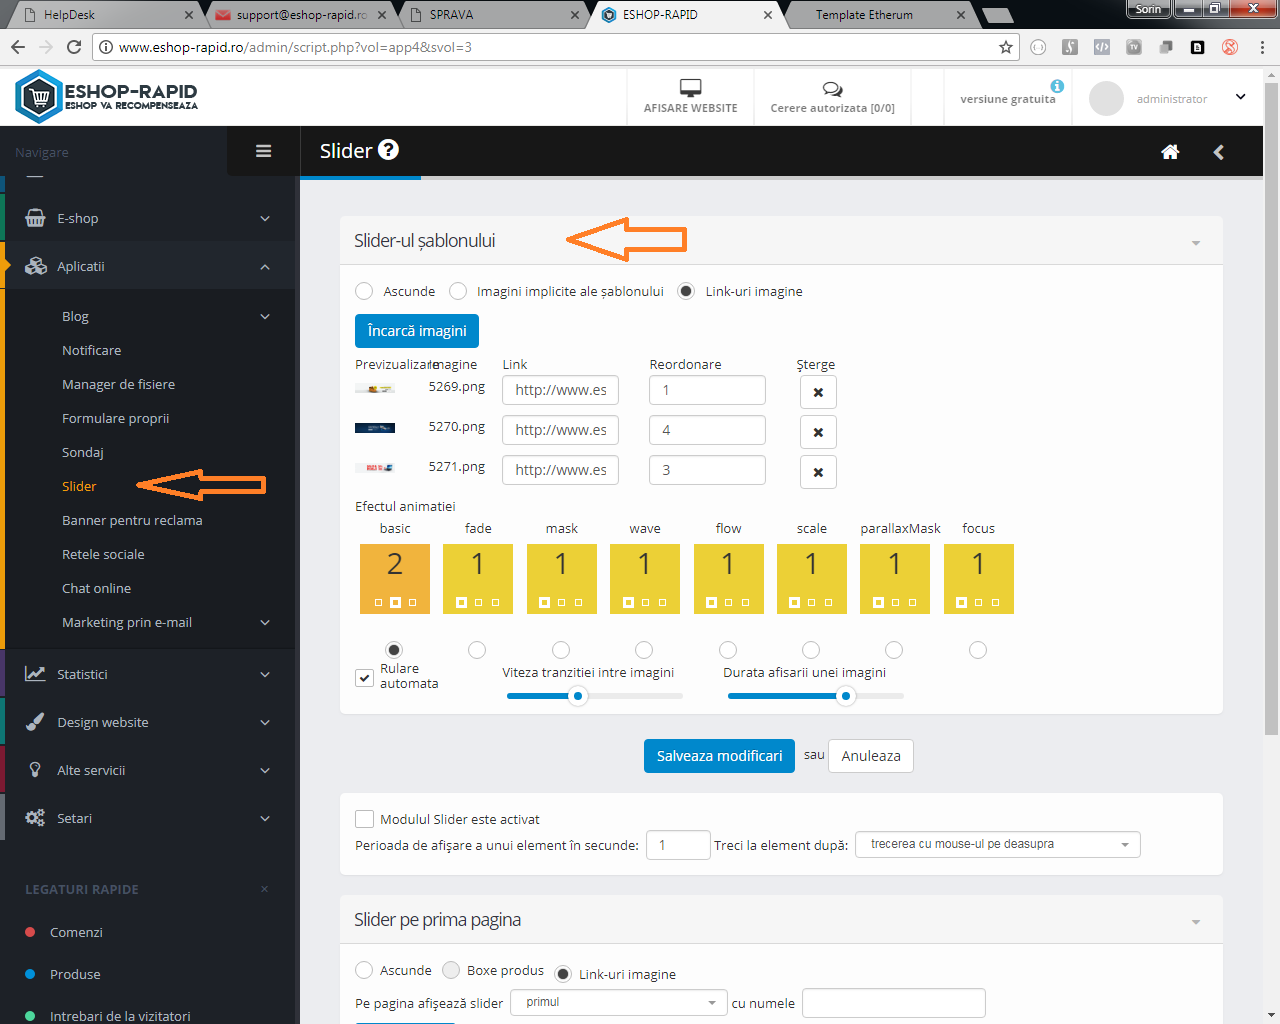1280x1024 pixels.
Task: Click the Statistici chart icon
Action: click(x=35, y=674)
